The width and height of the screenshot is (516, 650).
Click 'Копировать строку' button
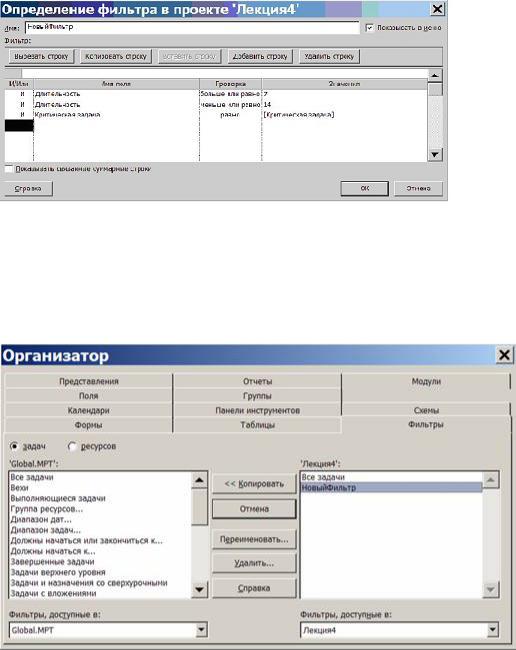point(116,56)
